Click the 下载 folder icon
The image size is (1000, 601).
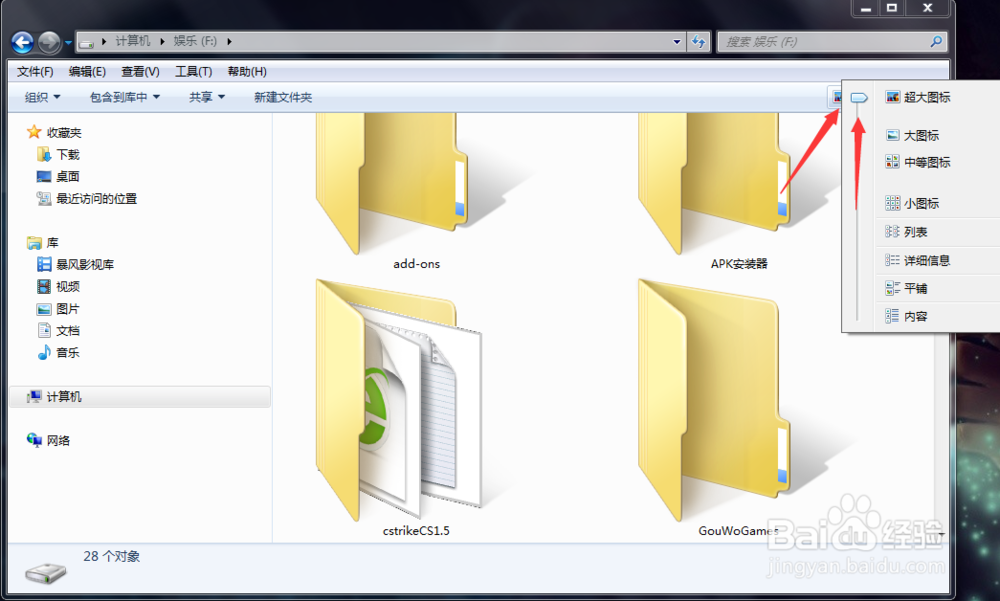44,154
